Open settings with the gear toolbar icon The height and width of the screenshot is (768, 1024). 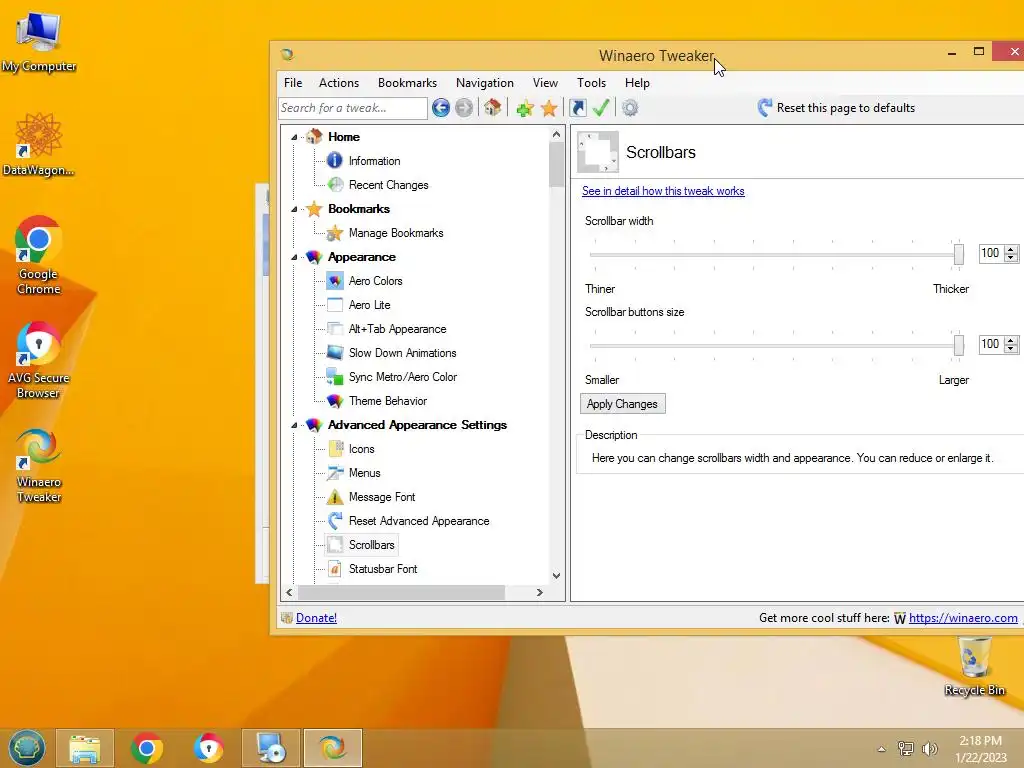point(630,108)
